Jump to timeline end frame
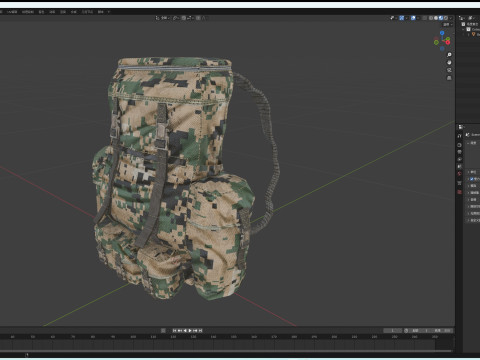 (x=200, y=330)
